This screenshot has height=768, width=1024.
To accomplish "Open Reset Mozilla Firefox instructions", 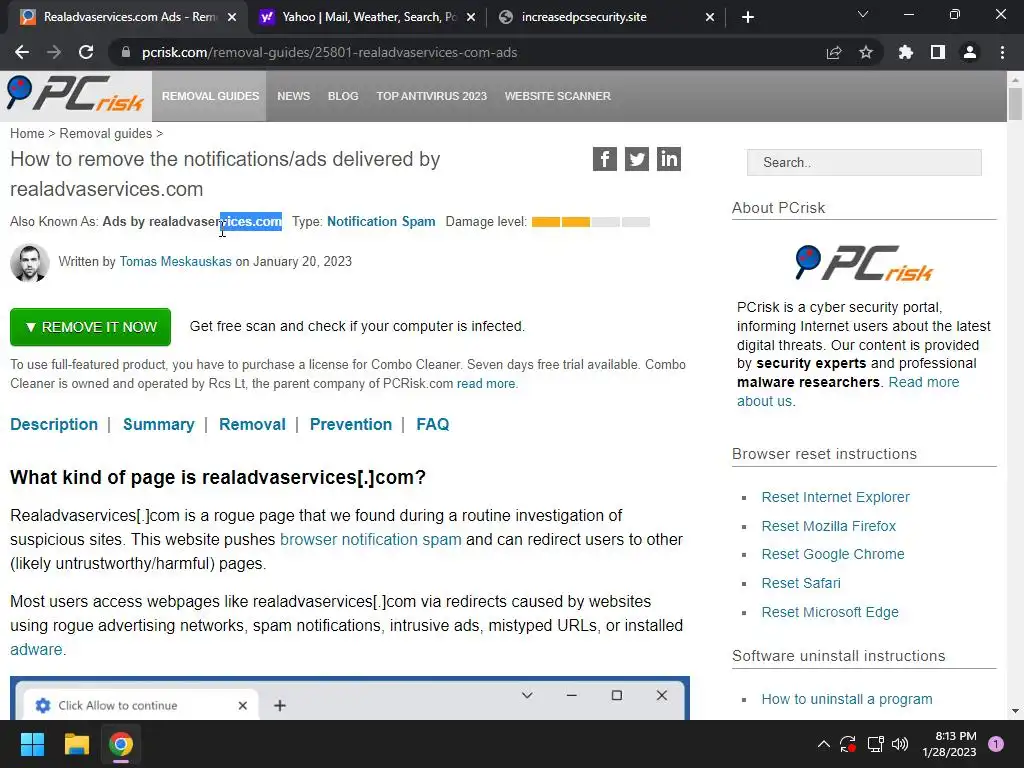I will [828, 526].
